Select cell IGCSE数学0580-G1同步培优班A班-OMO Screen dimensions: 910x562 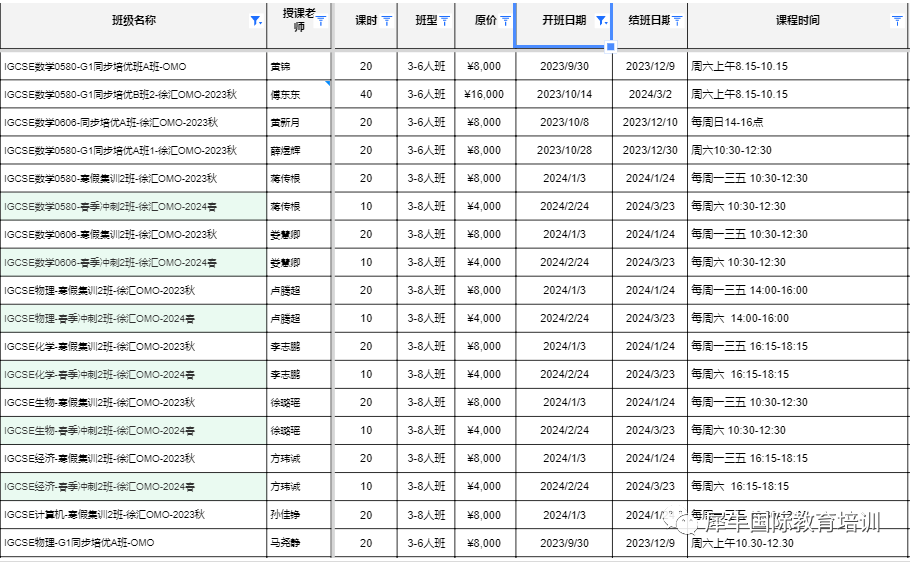133,66
